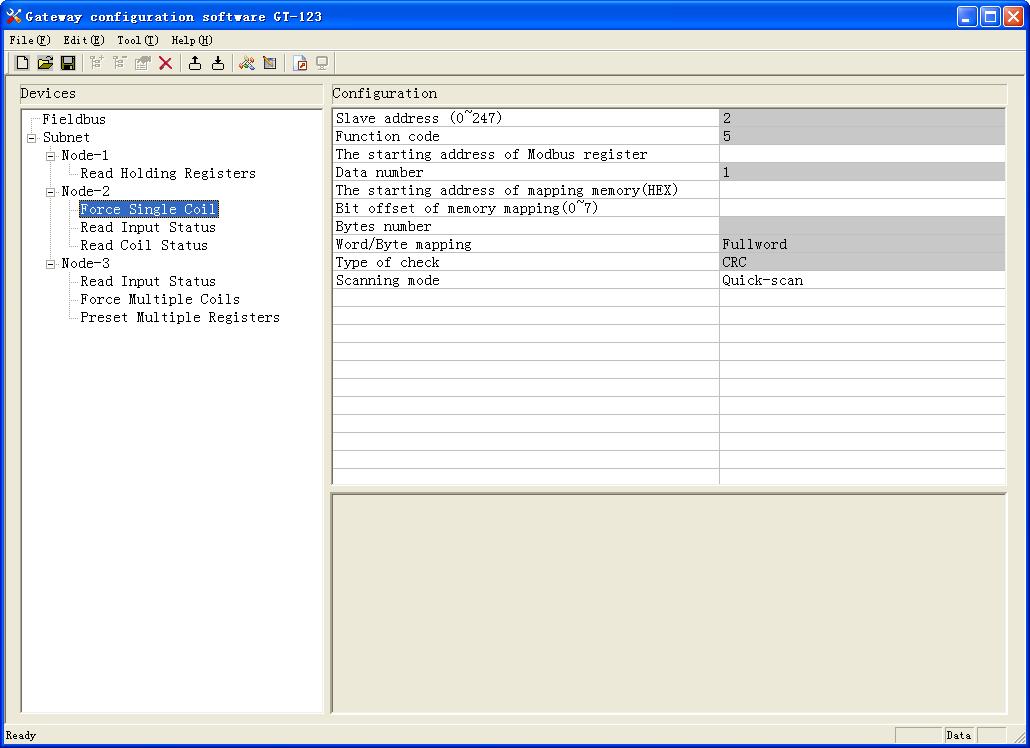Click the New file toolbar icon

coord(22,63)
